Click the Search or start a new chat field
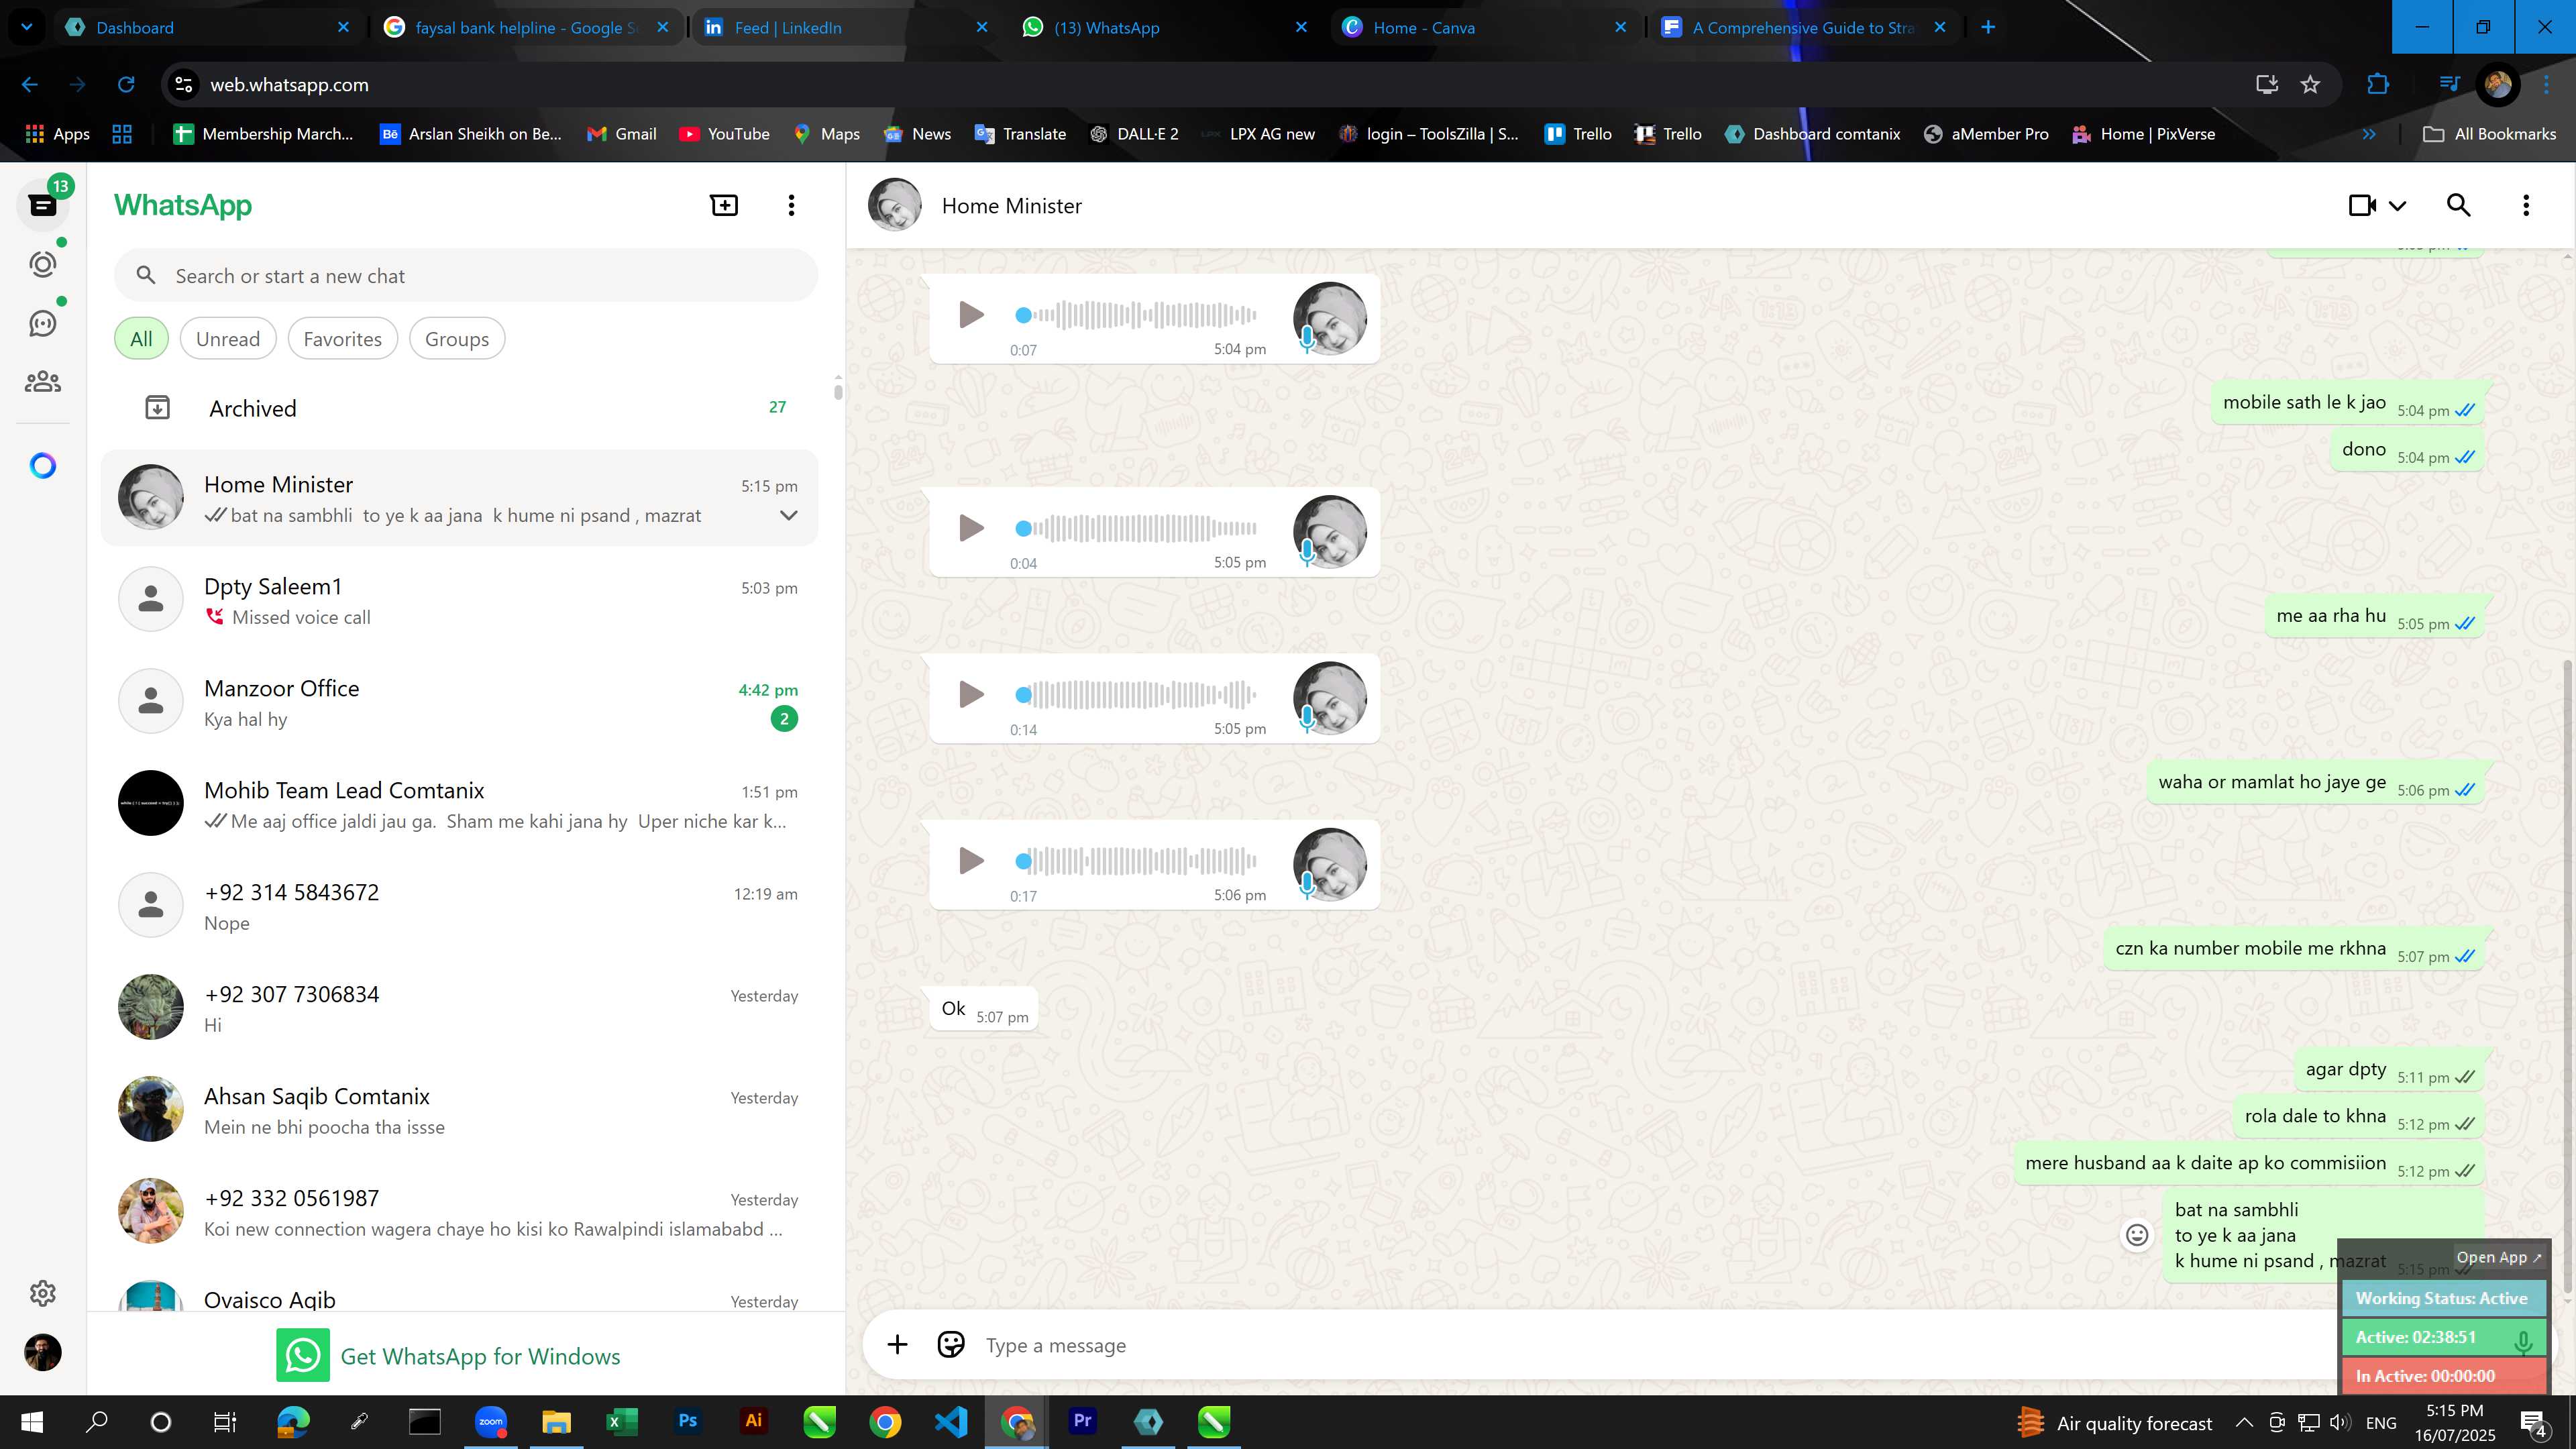This screenshot has width=2576, height=1449. [466, 275]
